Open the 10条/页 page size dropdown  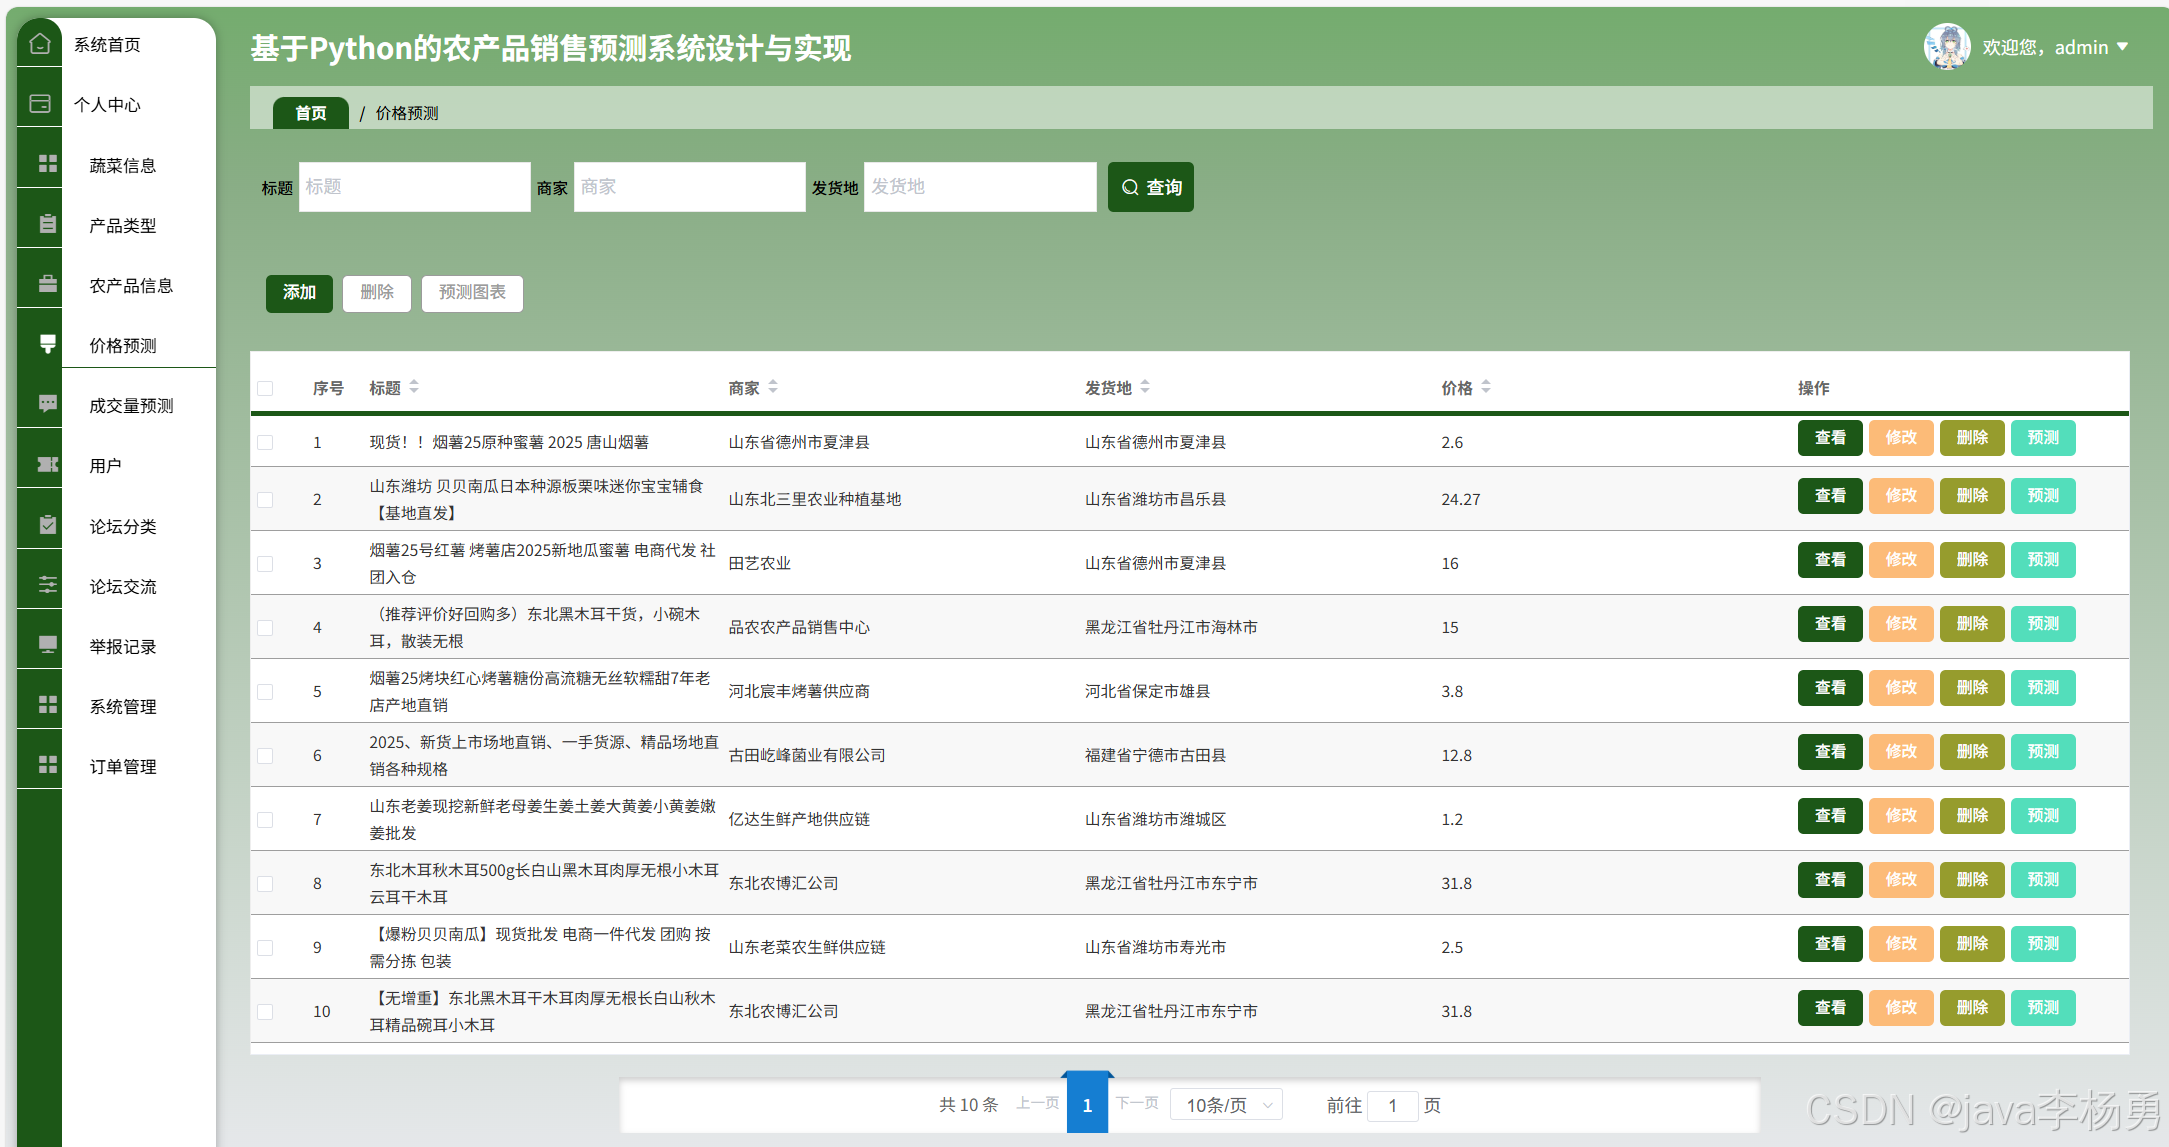point(1226,1105)
